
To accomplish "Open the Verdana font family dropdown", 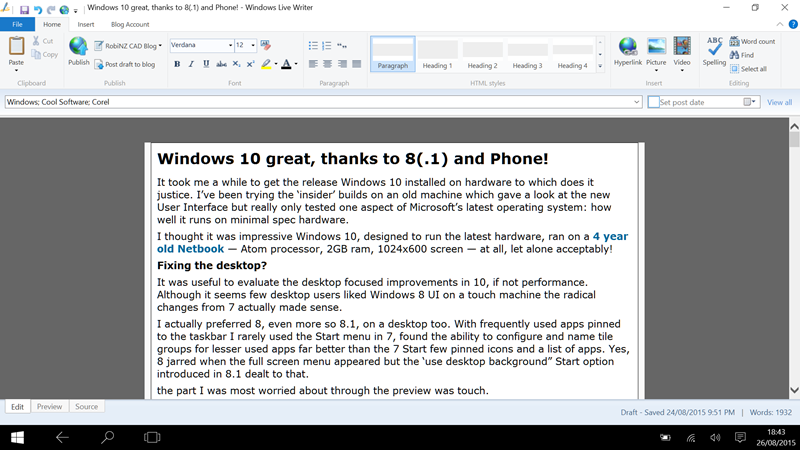I will [228, 45].
